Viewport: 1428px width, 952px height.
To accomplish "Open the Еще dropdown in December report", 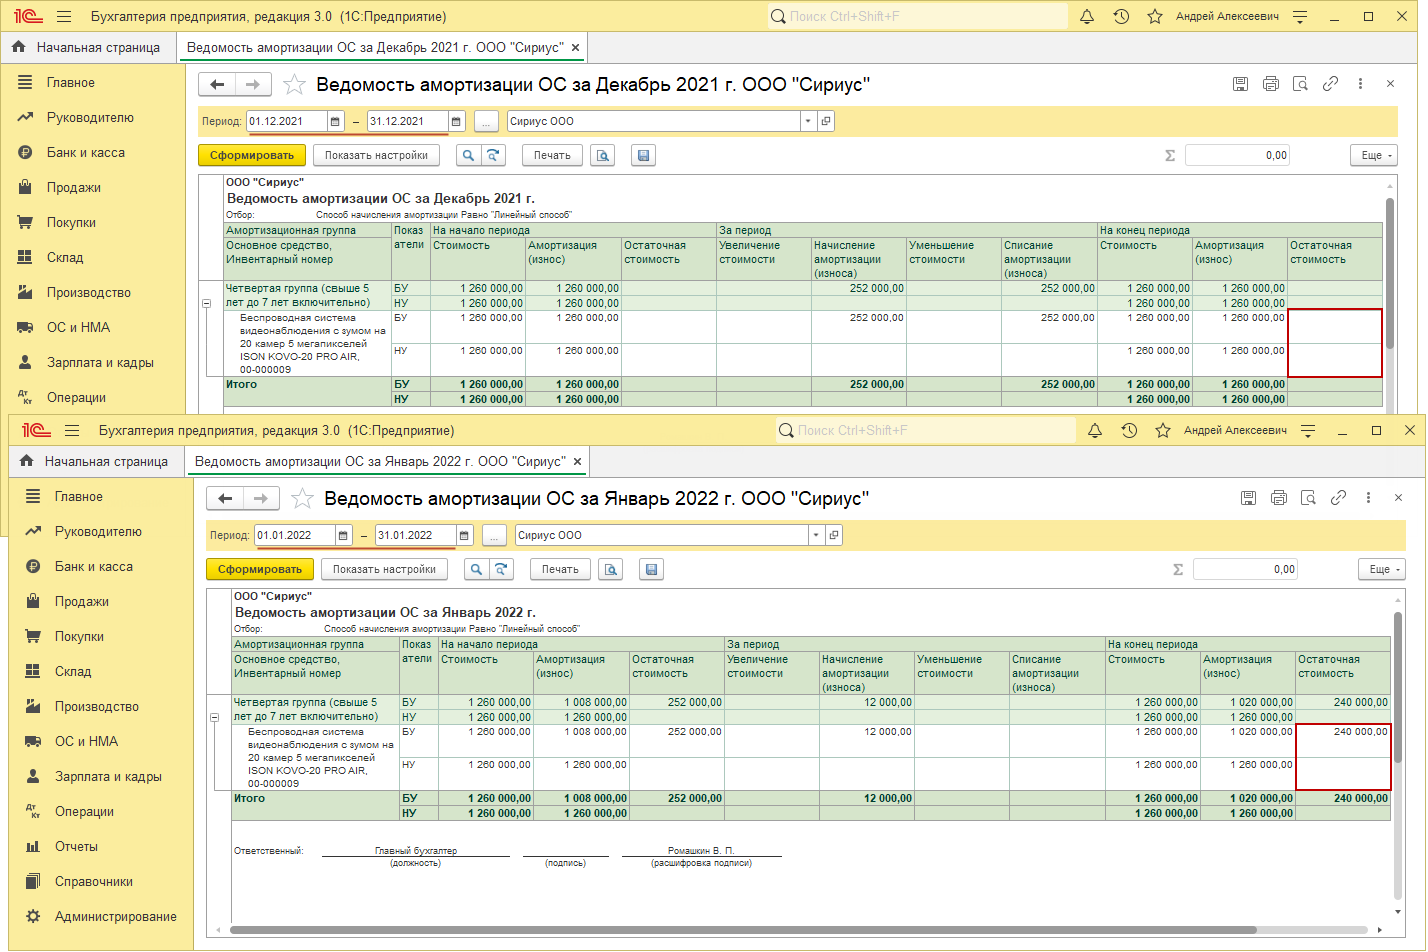I will click(x=1376, y=155).
